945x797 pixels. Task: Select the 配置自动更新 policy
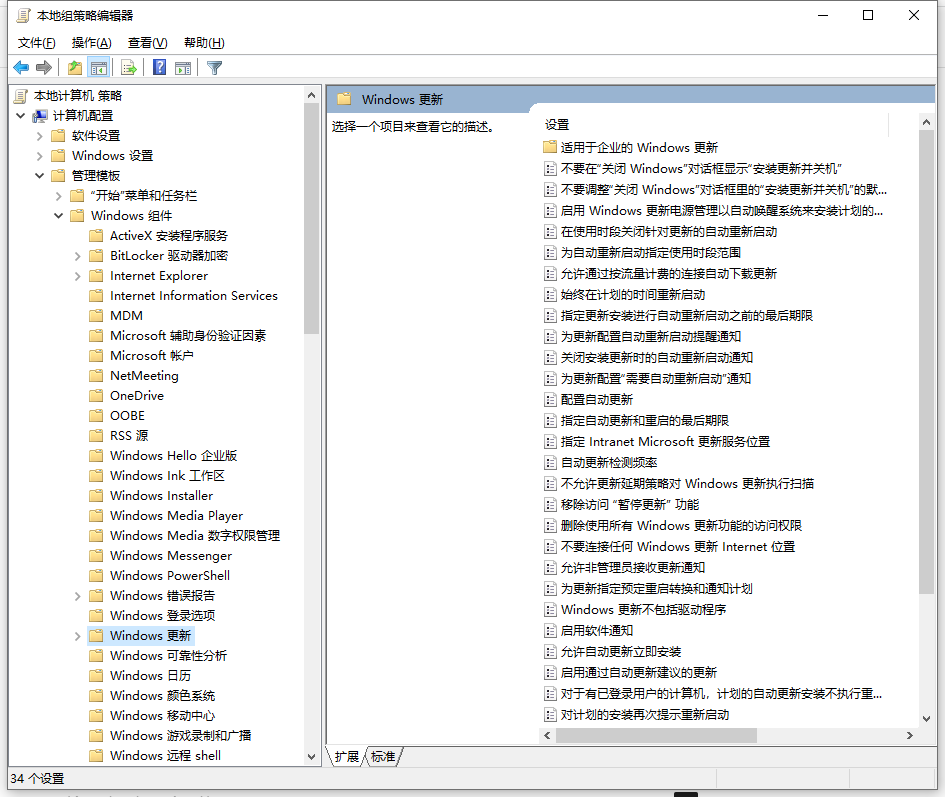(x=597, y=400)
